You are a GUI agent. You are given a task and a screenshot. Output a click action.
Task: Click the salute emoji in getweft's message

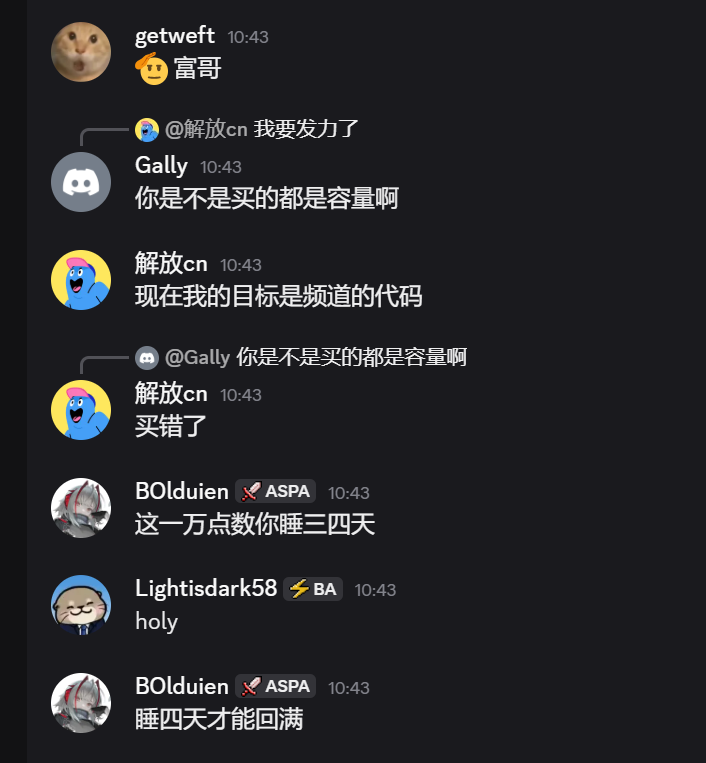(x=152, y=69)
